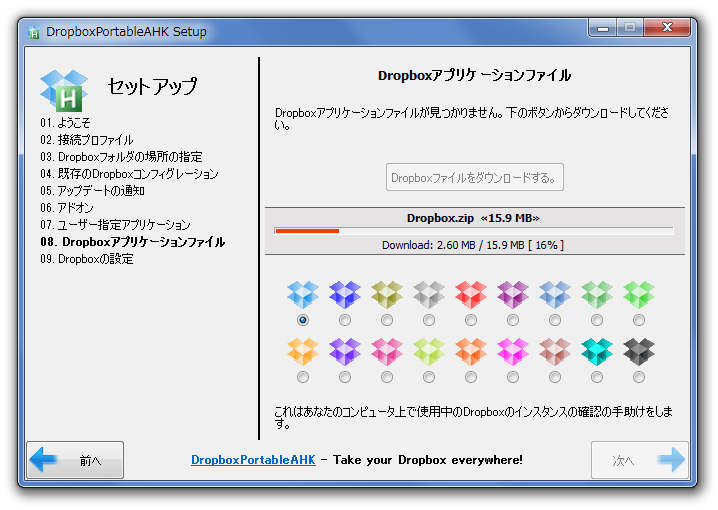Click the red Dropbox icon

(471, 295)
